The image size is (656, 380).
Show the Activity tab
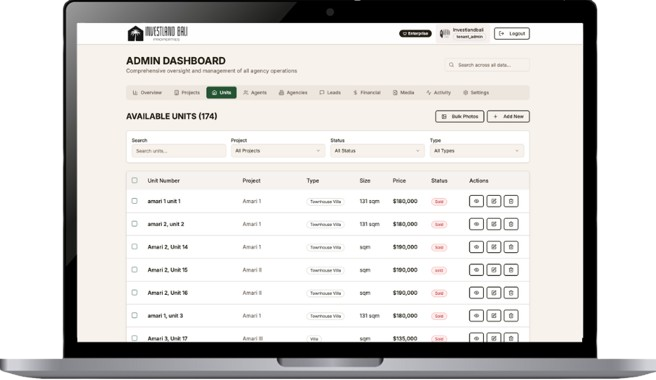[x=438, y=92]
